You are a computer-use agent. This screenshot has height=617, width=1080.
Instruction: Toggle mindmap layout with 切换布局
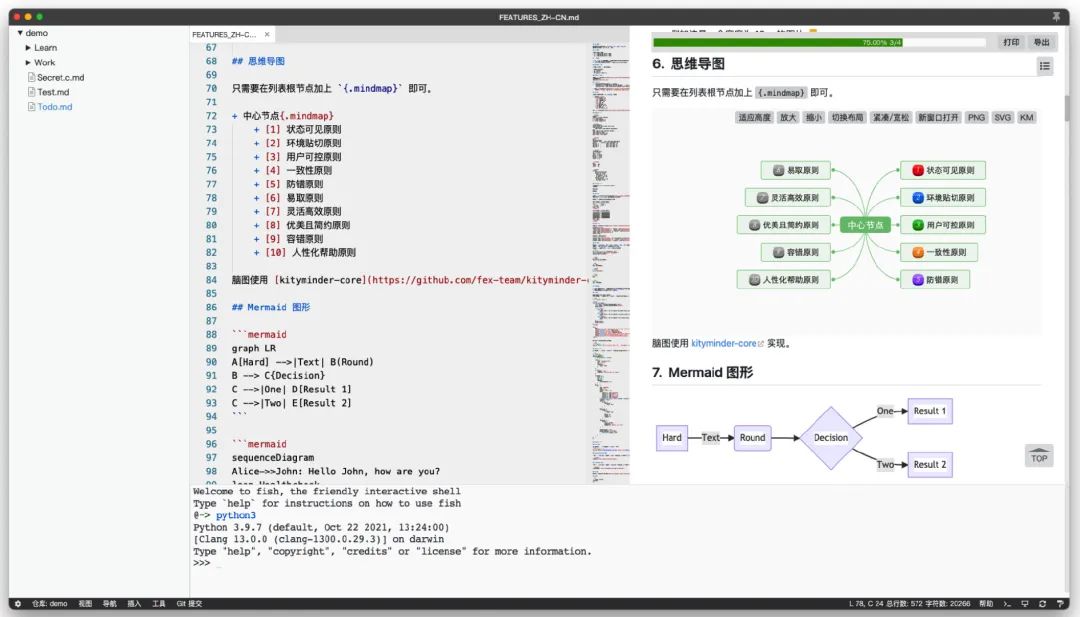pyautogui.click(x=847, y=117)
